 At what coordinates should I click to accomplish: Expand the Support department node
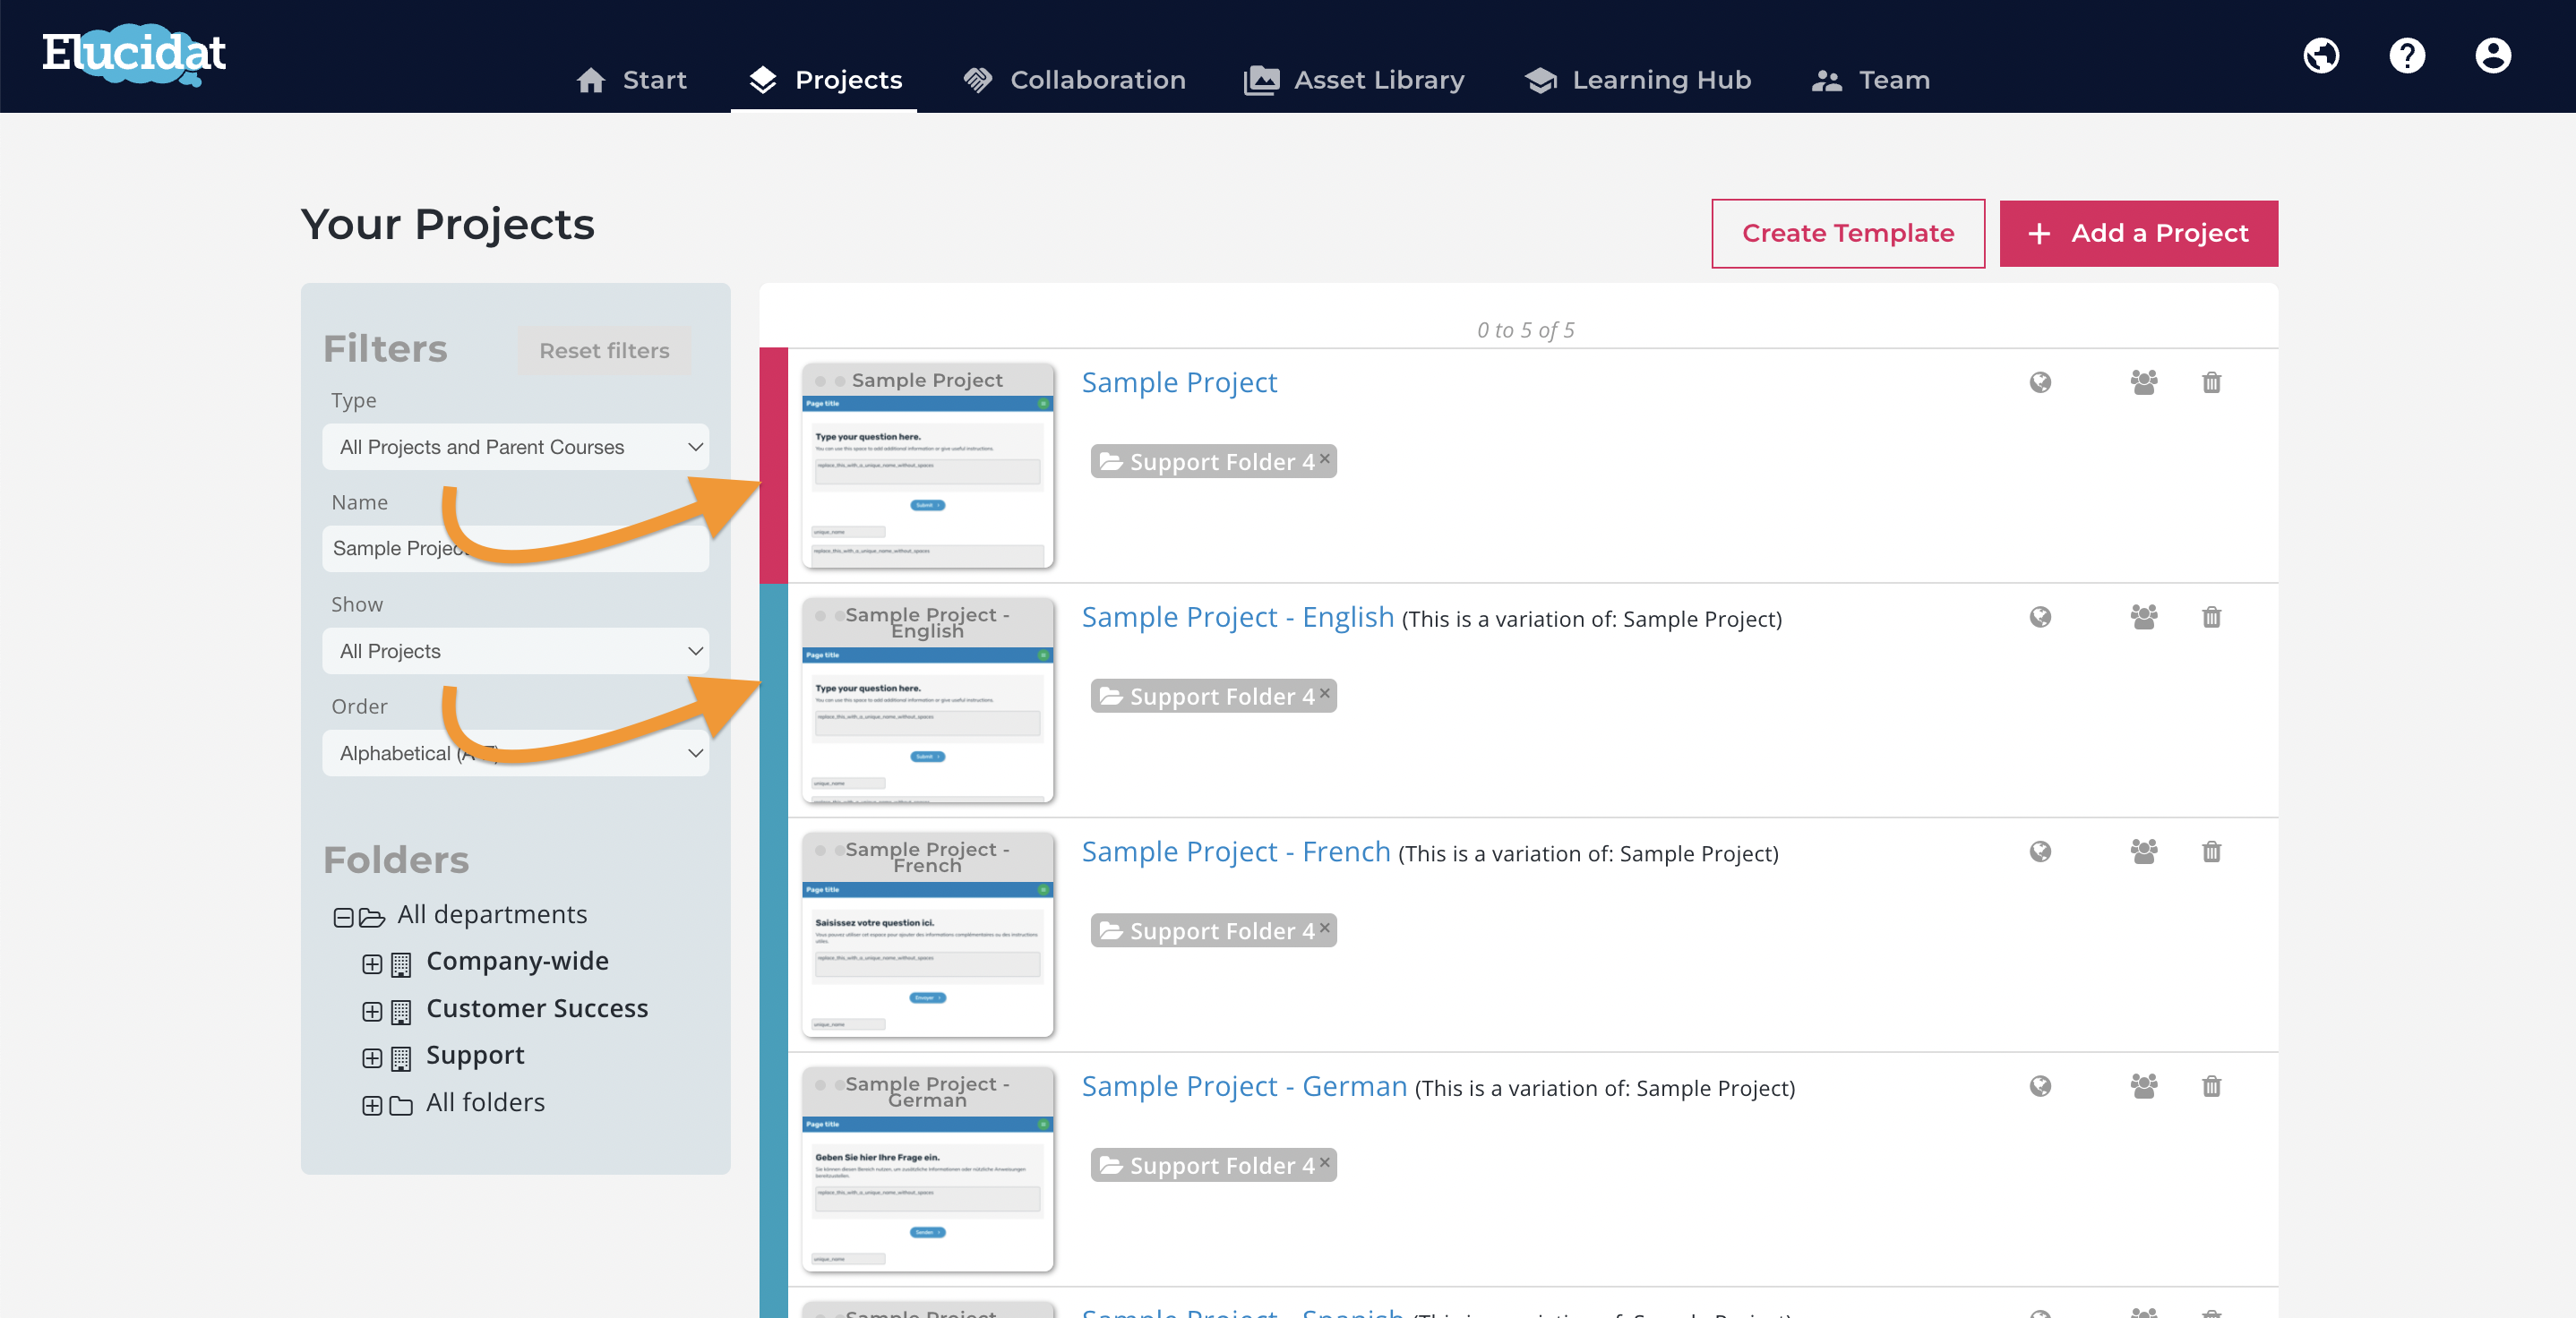[x=372, y=1058]
